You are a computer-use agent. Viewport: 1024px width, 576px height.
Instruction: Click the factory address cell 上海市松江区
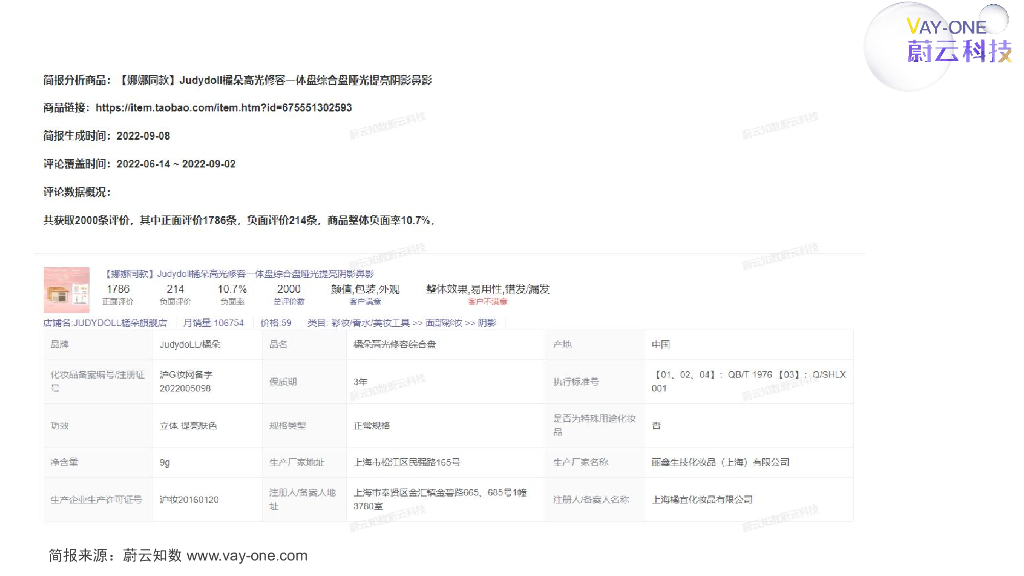click(445, 462)
